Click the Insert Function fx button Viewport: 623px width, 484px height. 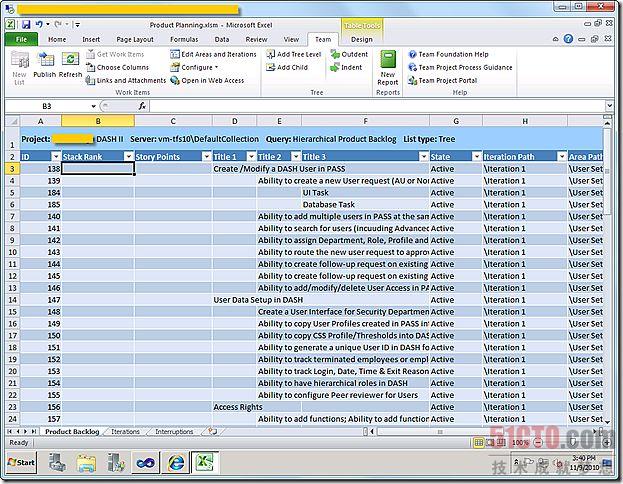pyautogui.click(x=142, y=106)
